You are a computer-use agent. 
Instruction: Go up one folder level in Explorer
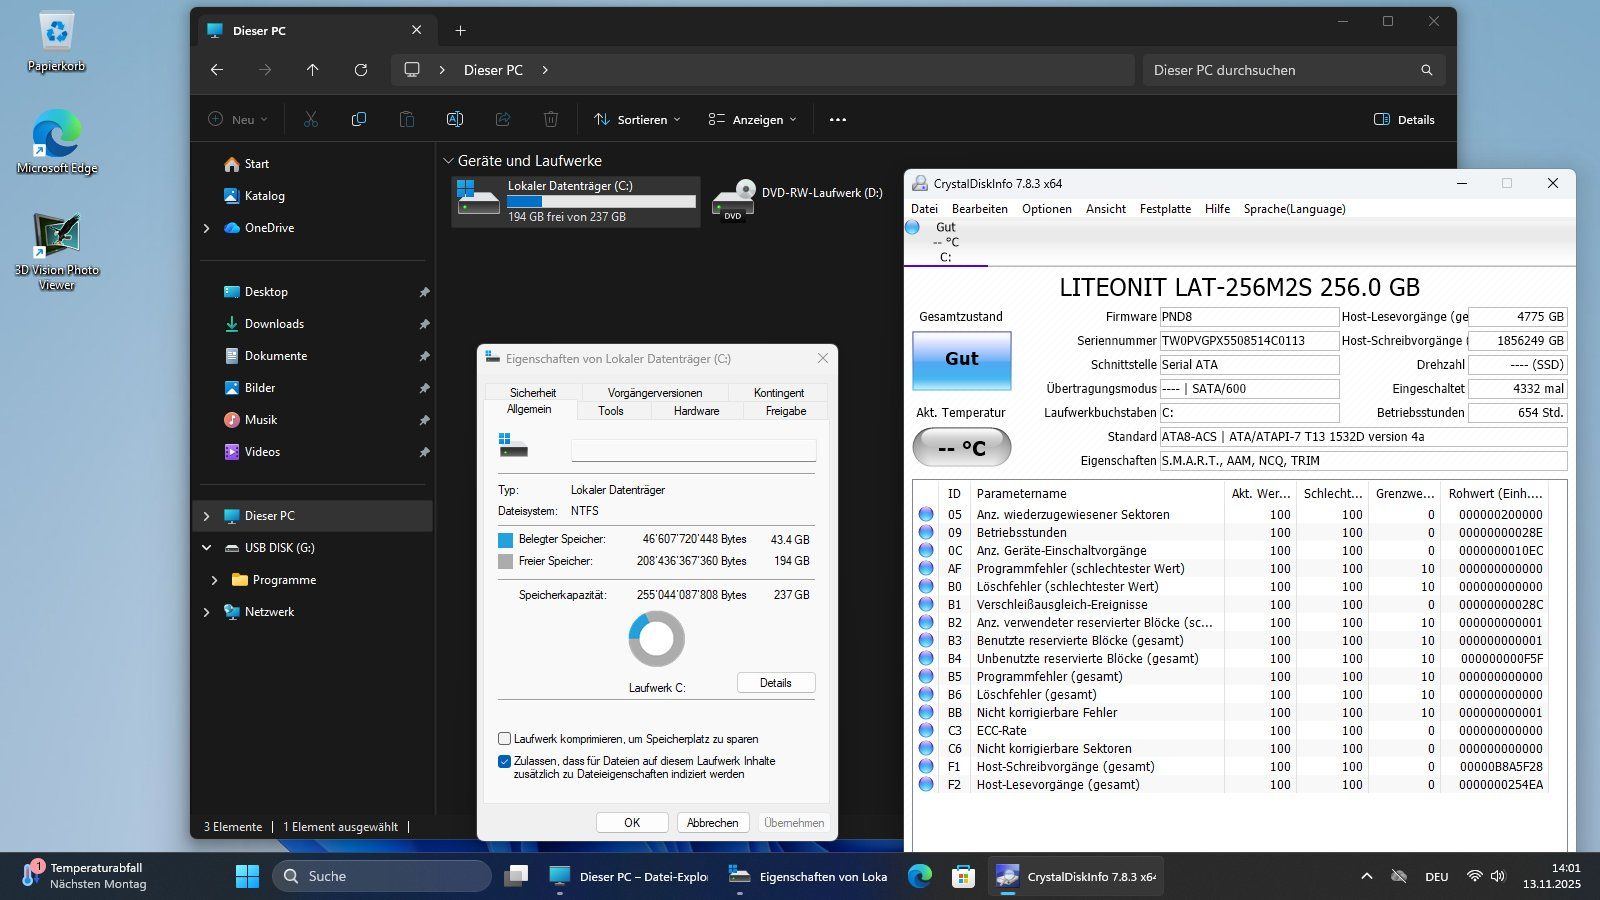pos(313,70)
